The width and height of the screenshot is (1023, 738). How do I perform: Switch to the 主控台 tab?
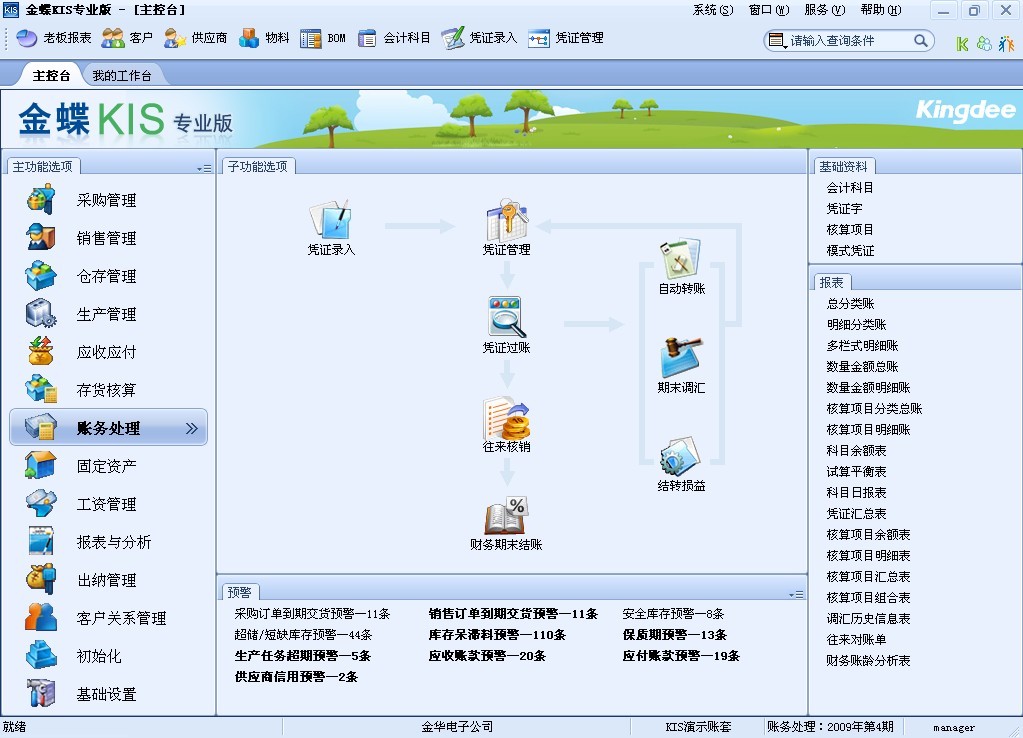click(x=51, y=76)
